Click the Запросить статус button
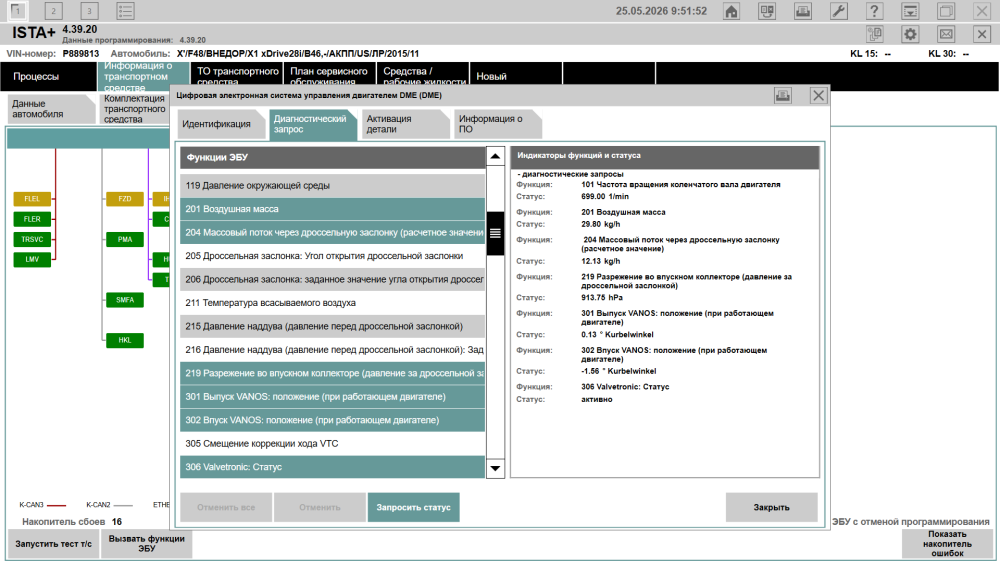This screenshot has width=1000, height=563. click(x=413, y=508)
